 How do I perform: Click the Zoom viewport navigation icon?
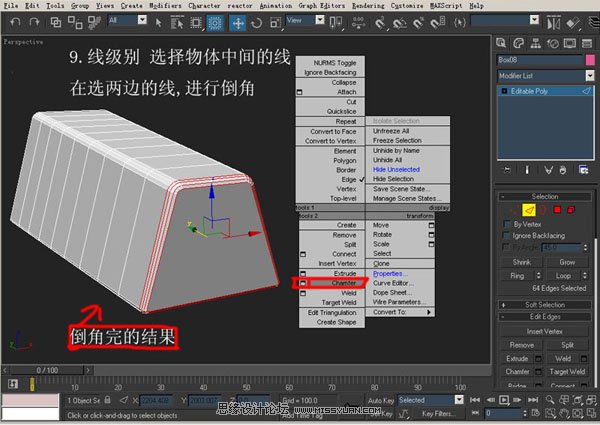click(x=550, y=400)
